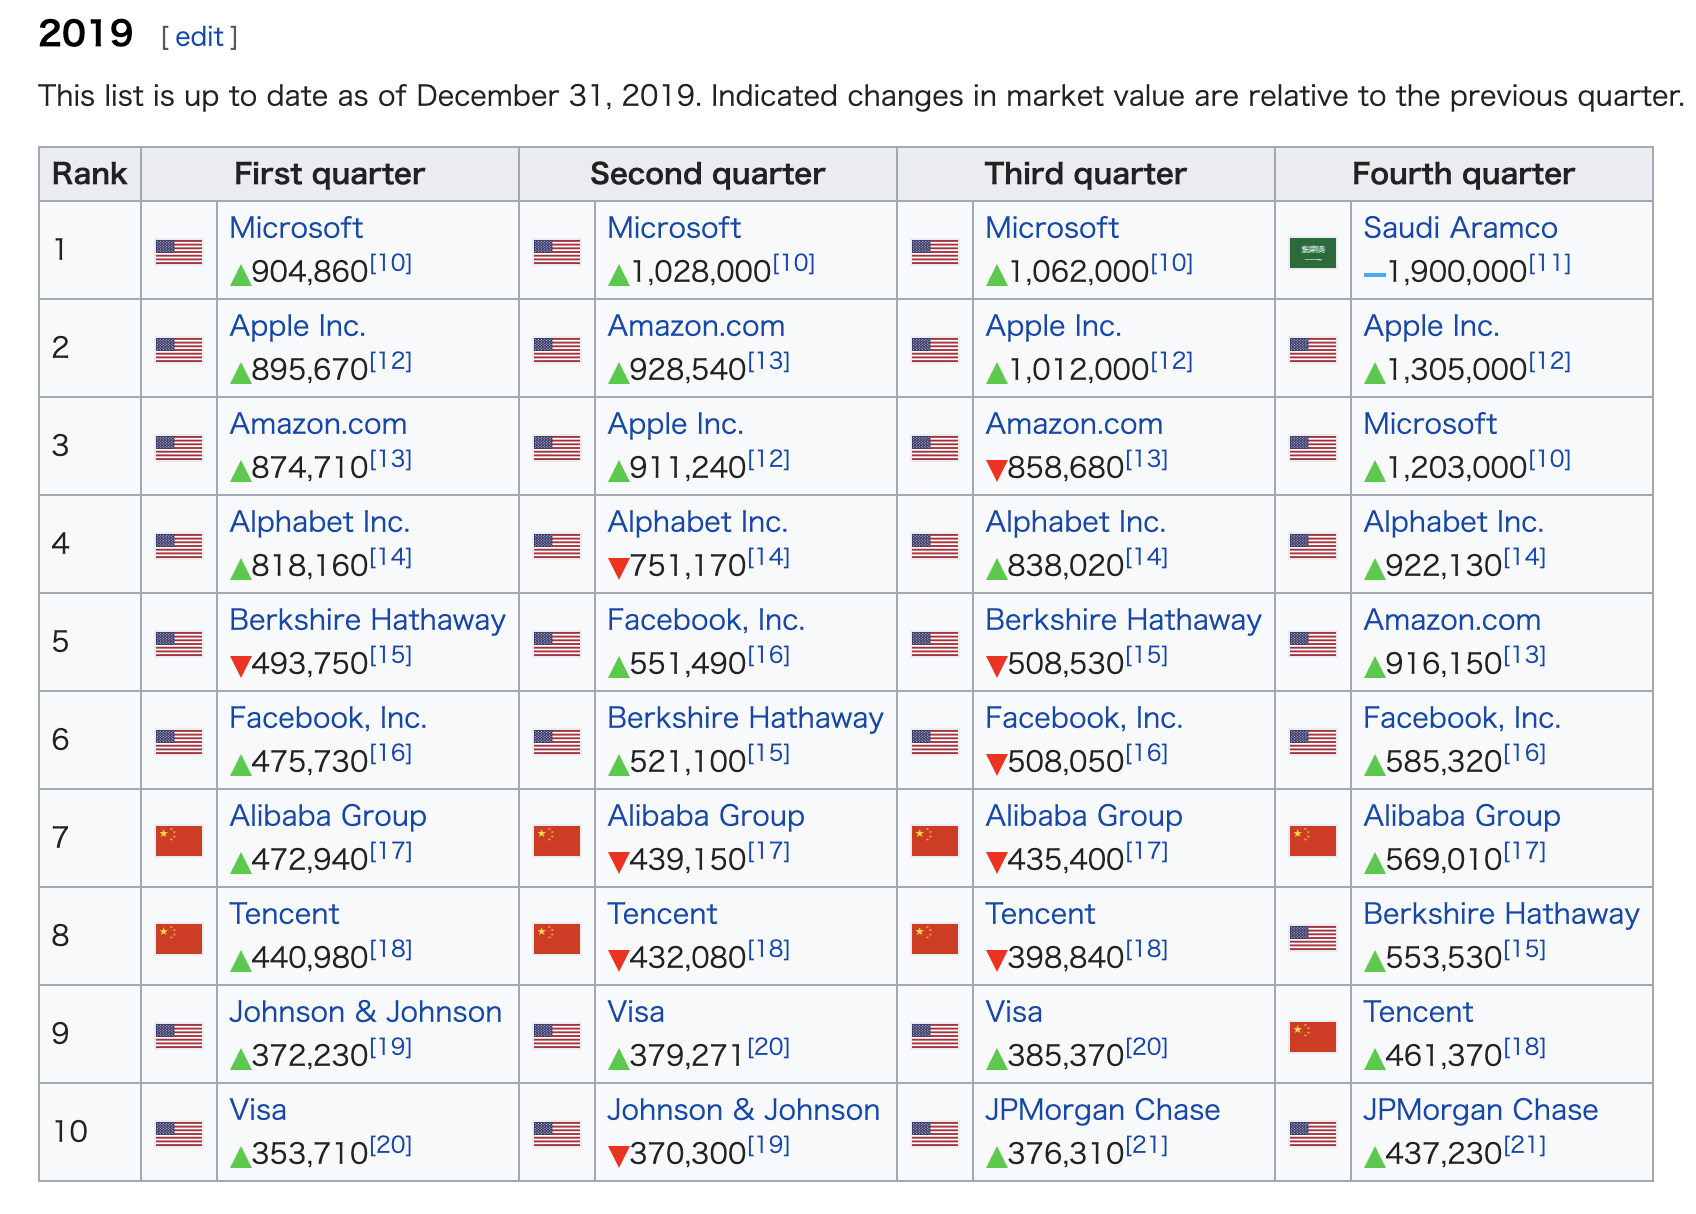The height and width of the screenshot is (1214, 1696).
Task: Click US flag beside Third quarter JPMorgan Chase
Action: point(935,1134)
